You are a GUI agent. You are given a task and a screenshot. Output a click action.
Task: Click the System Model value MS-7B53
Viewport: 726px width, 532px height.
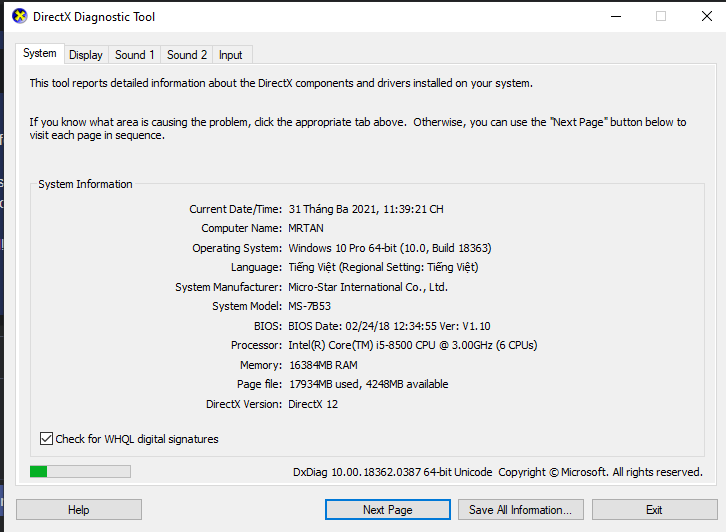(309, 306)
